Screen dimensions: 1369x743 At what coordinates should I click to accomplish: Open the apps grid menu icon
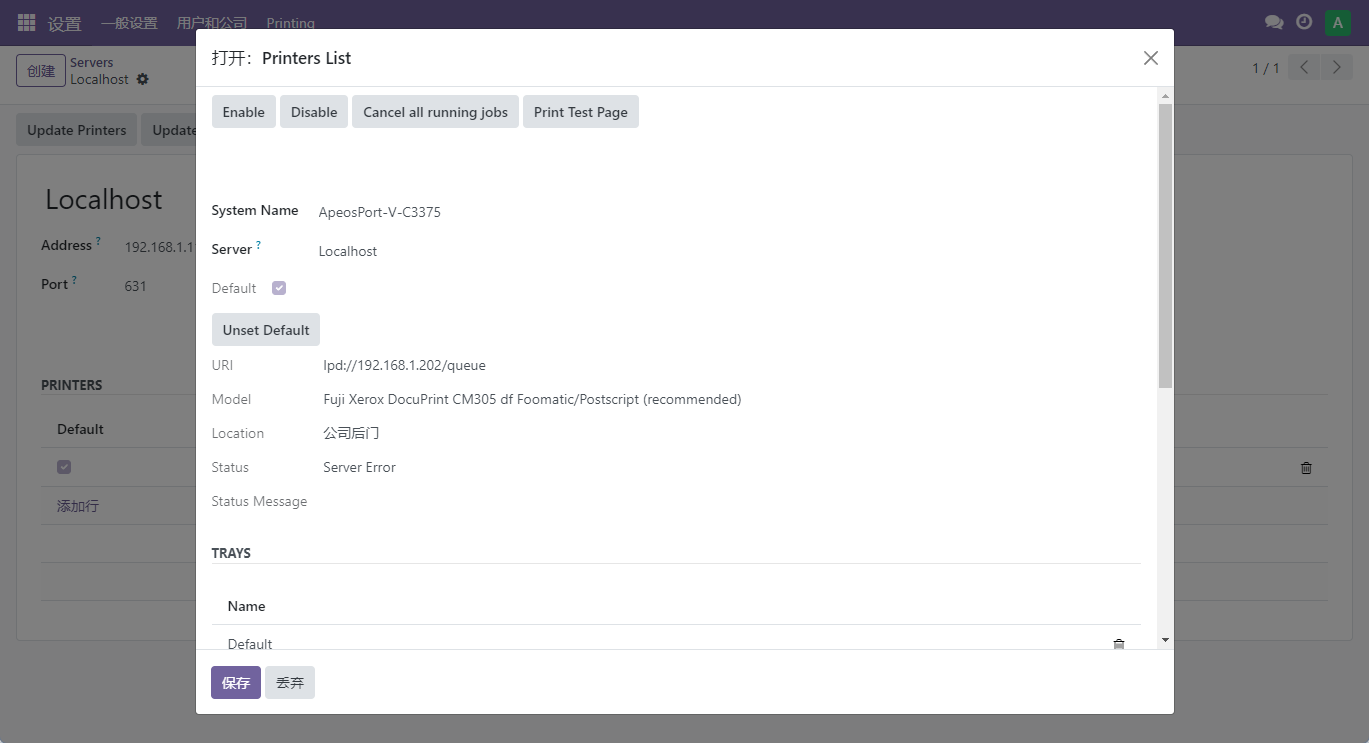point(27,22)
